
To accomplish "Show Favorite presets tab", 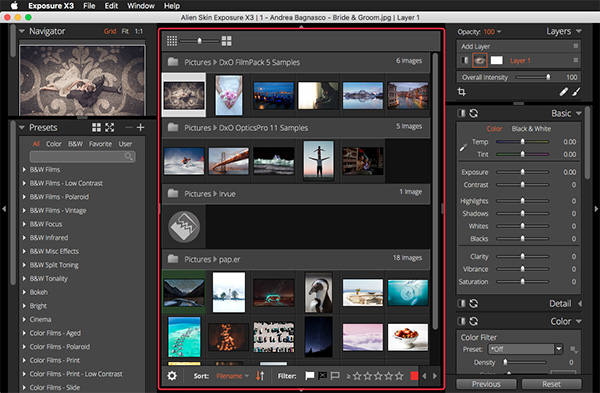I will (100, 144).
